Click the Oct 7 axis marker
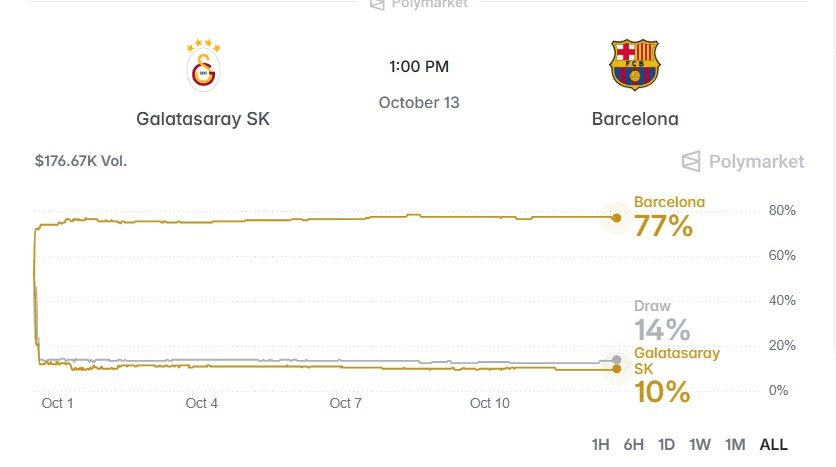 [345, 403]
